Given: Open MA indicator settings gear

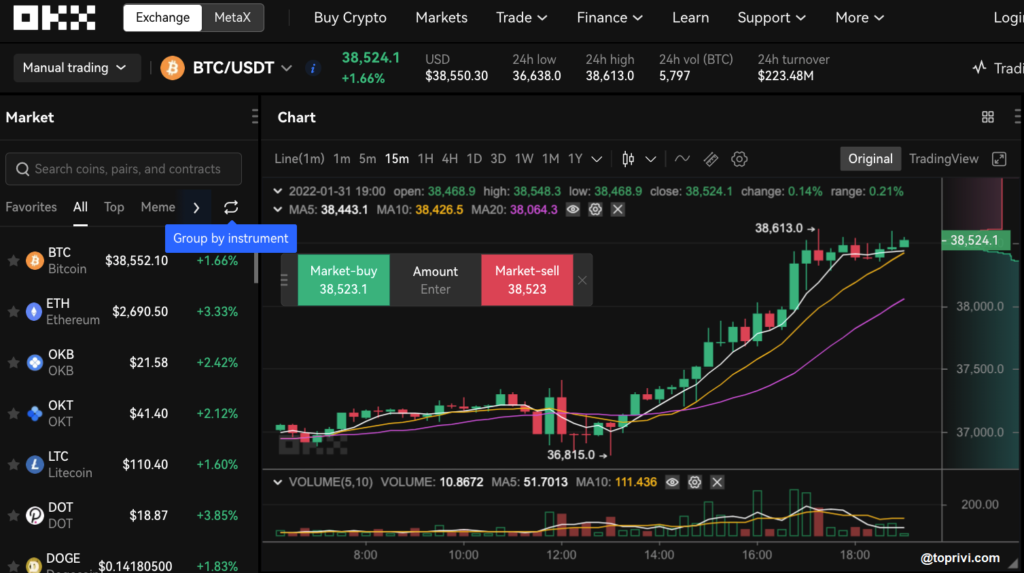Looking at the screenshot, I should (x=595, y=210).
